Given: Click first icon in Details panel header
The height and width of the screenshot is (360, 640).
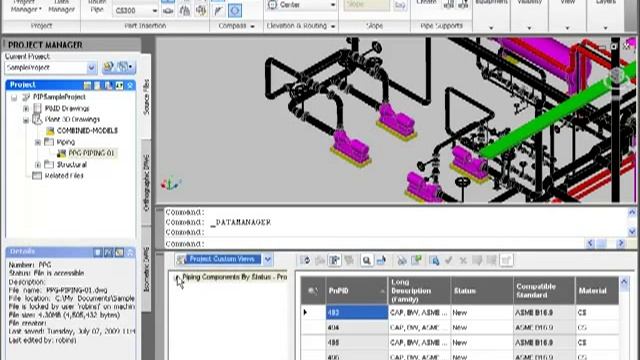Looking at the screenshot, I should [98, 253].
